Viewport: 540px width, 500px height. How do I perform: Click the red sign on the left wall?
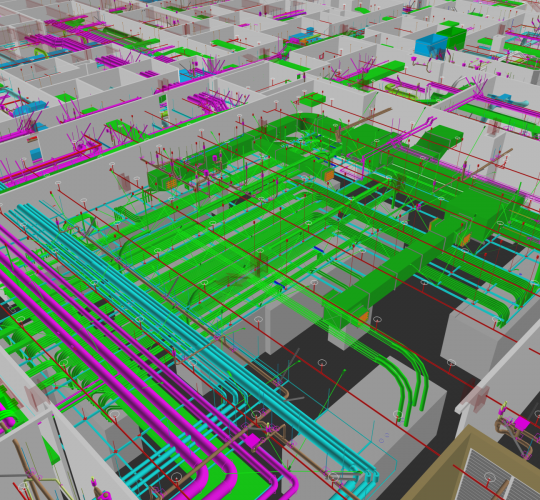tap(32, 139)
